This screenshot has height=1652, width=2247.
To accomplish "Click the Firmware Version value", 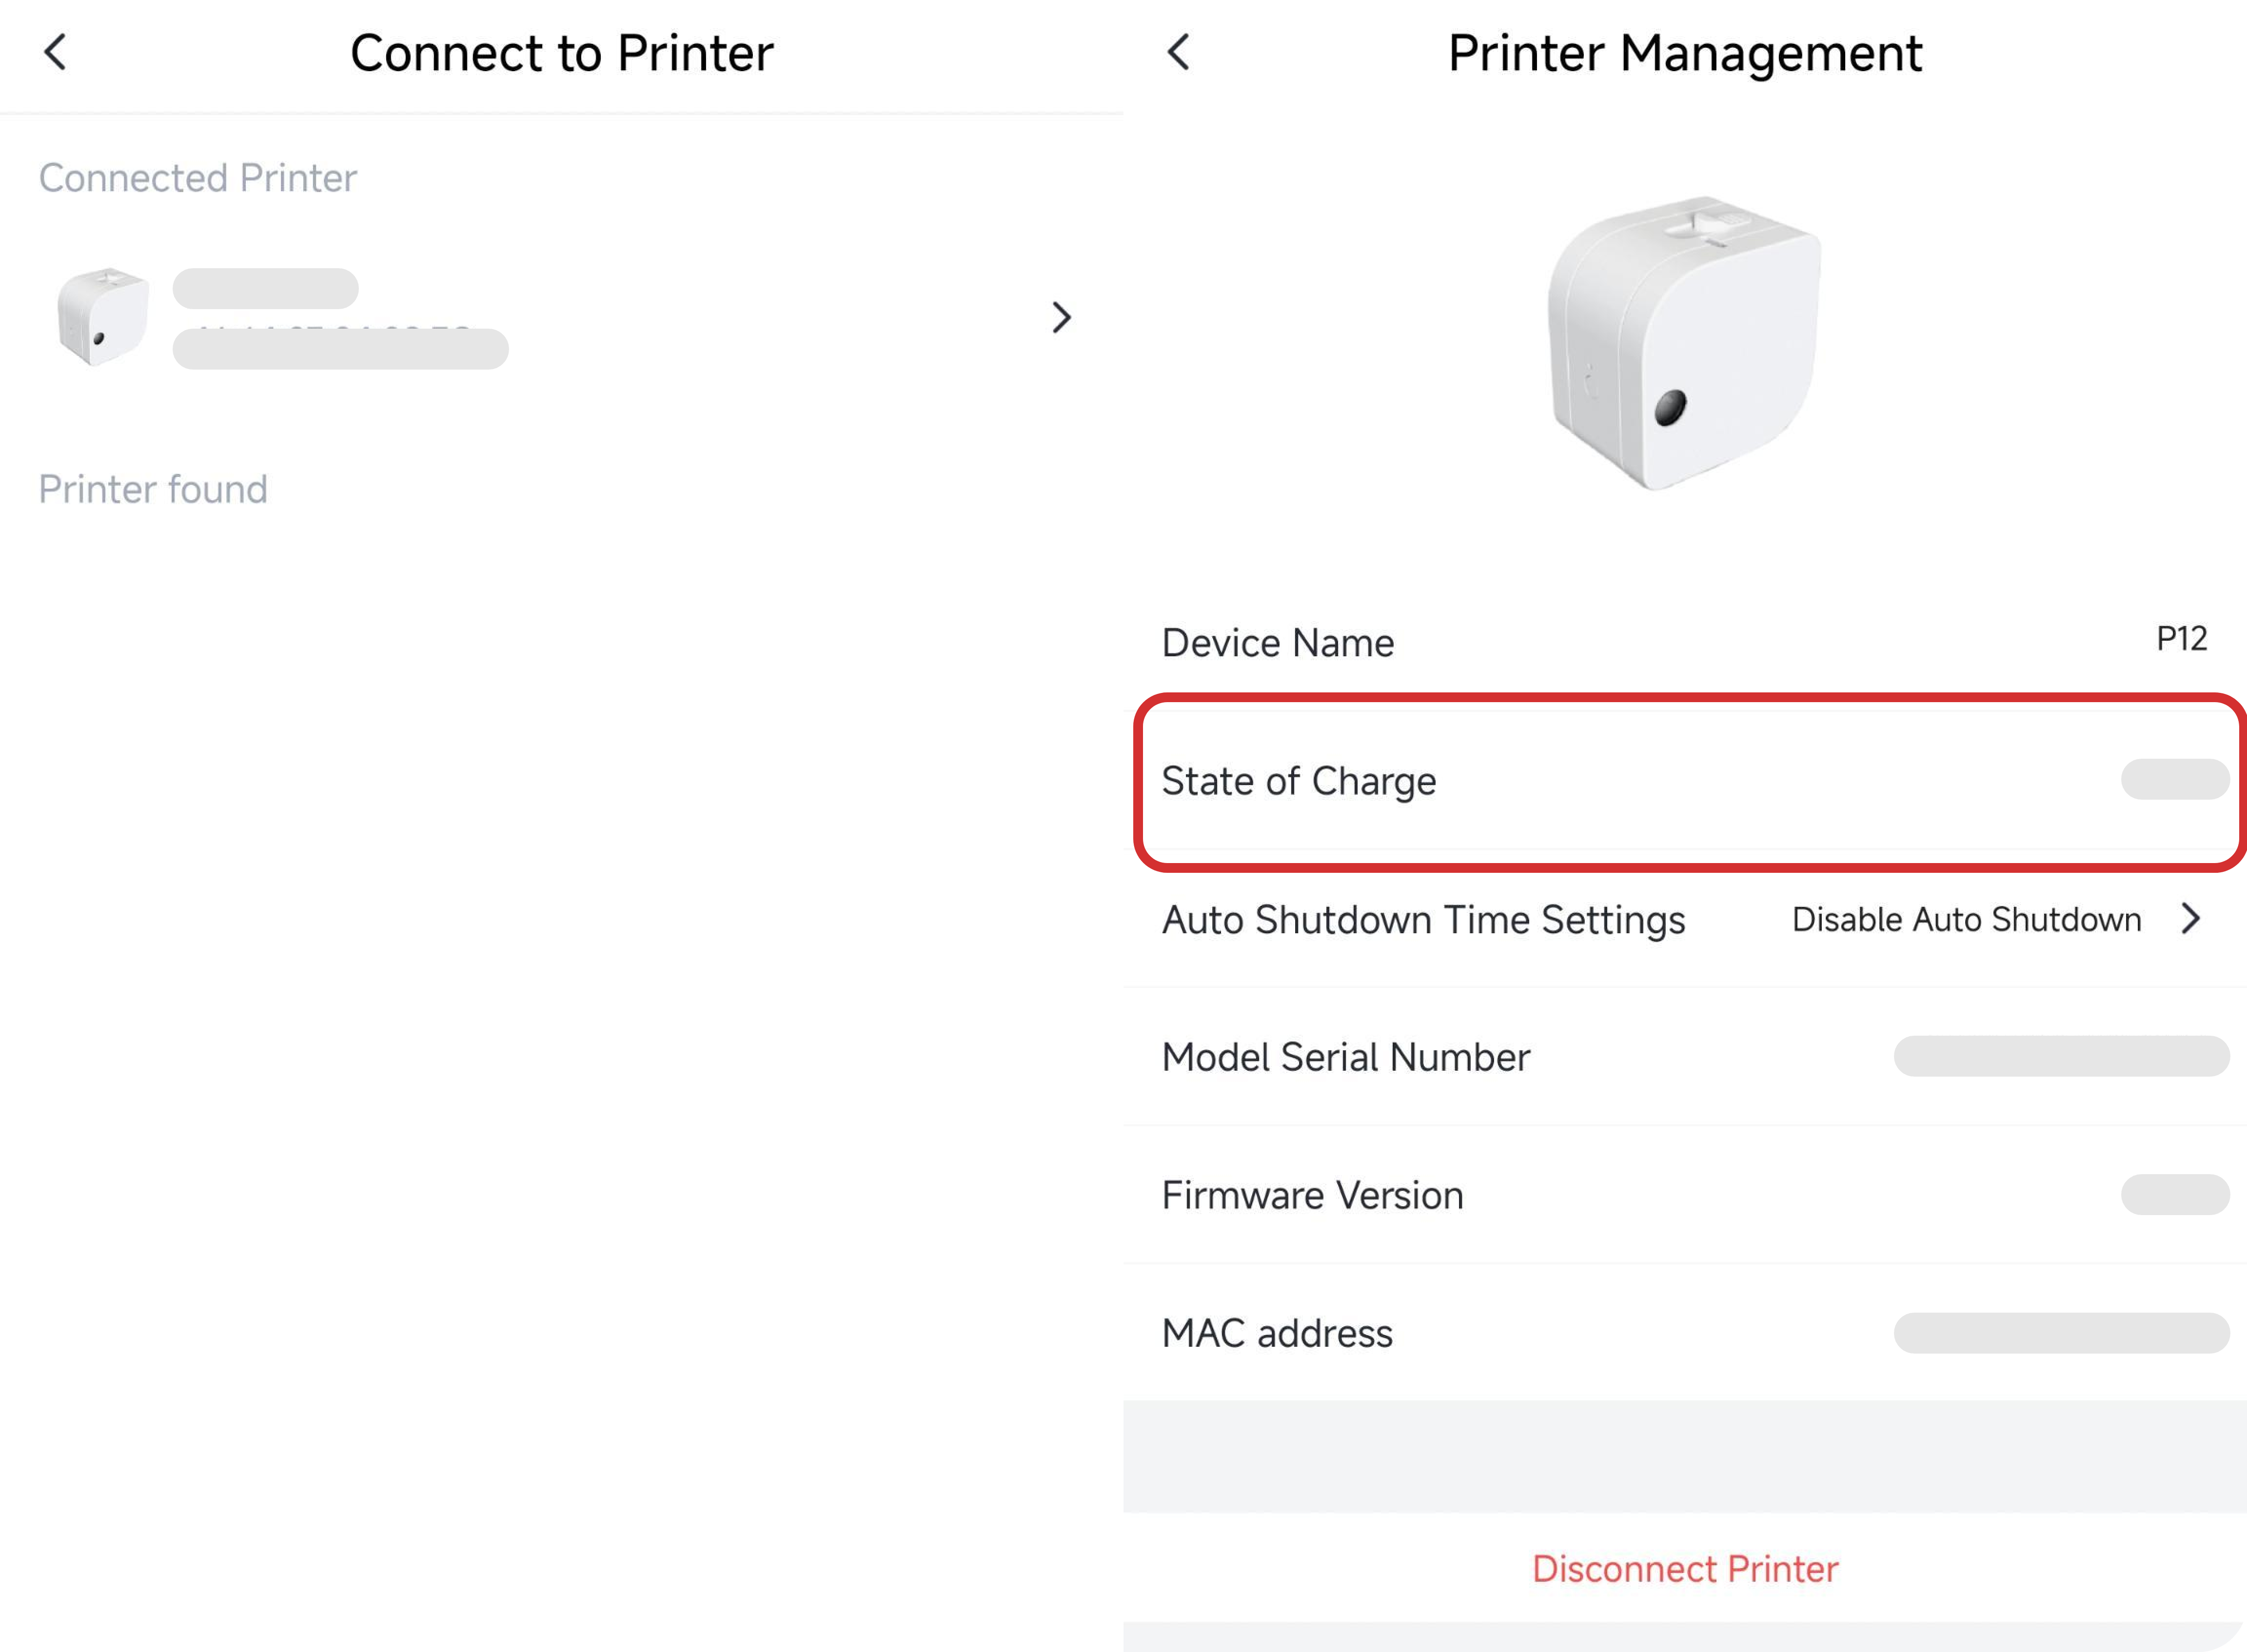I will click(x=2175, y=1195).
